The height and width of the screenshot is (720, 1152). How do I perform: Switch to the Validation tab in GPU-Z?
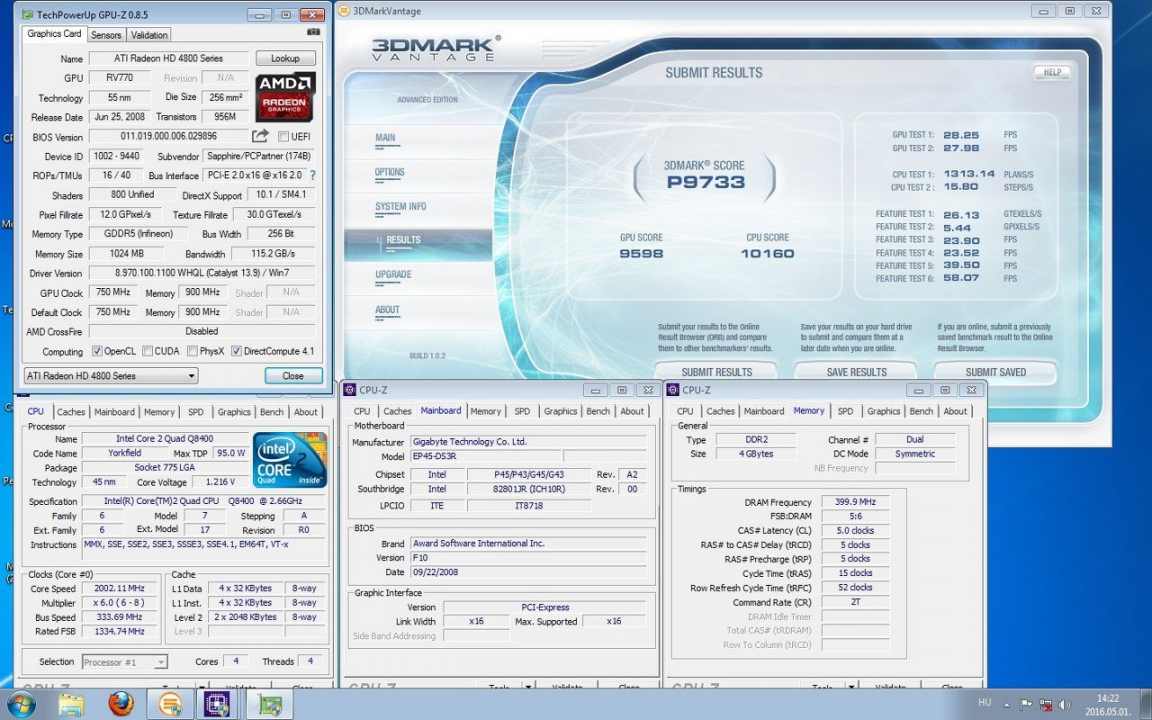tap(149, 35)
